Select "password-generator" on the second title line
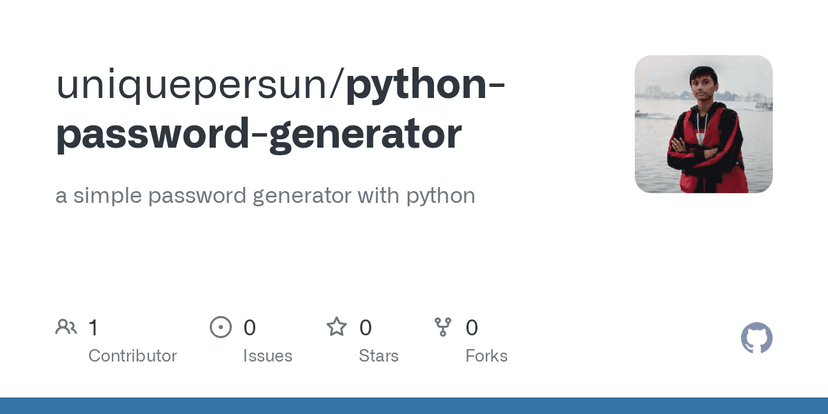Screen dimensions: 828x414 (x=259, y=134)
